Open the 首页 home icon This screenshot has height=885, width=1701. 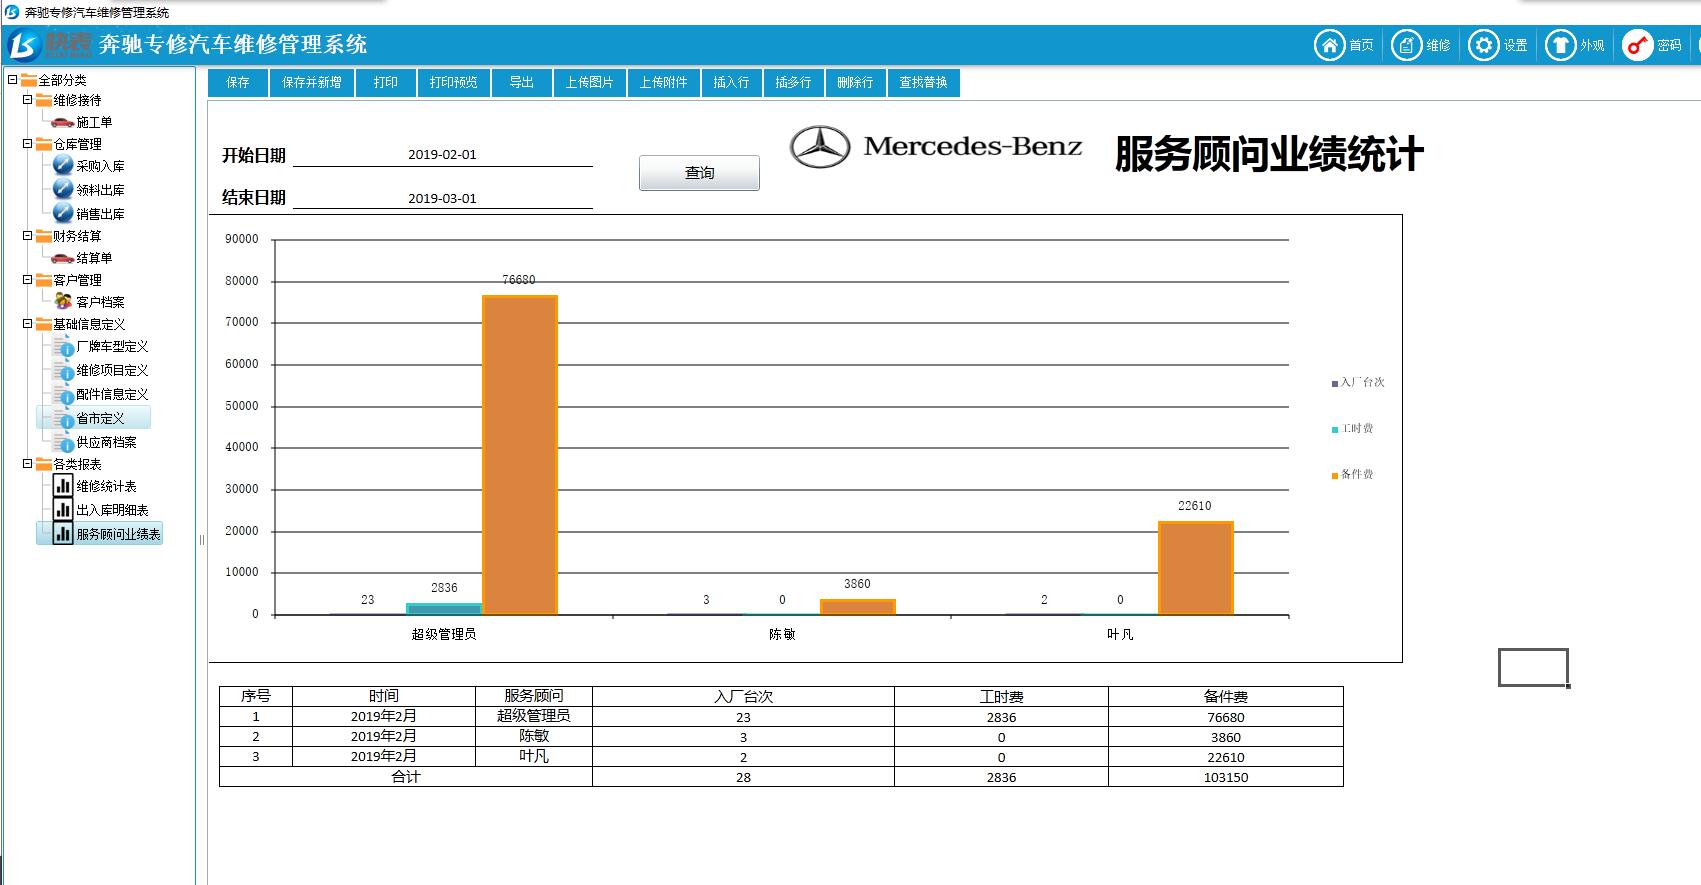[x=1329, y=45]
